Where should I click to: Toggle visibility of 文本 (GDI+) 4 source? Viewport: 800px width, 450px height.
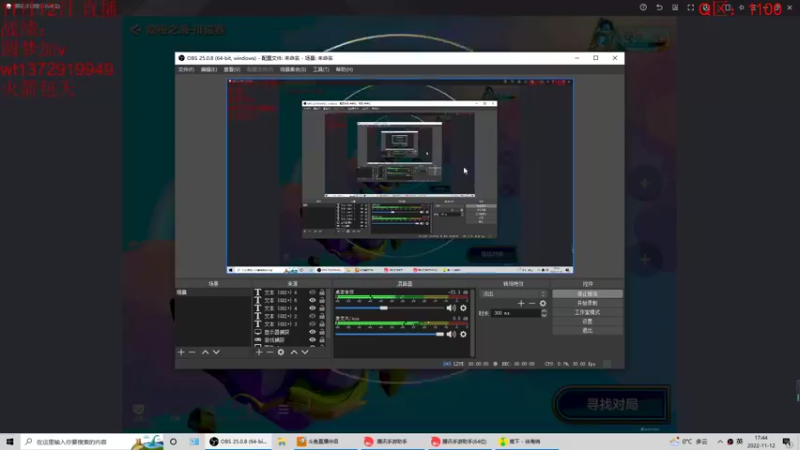312,308
